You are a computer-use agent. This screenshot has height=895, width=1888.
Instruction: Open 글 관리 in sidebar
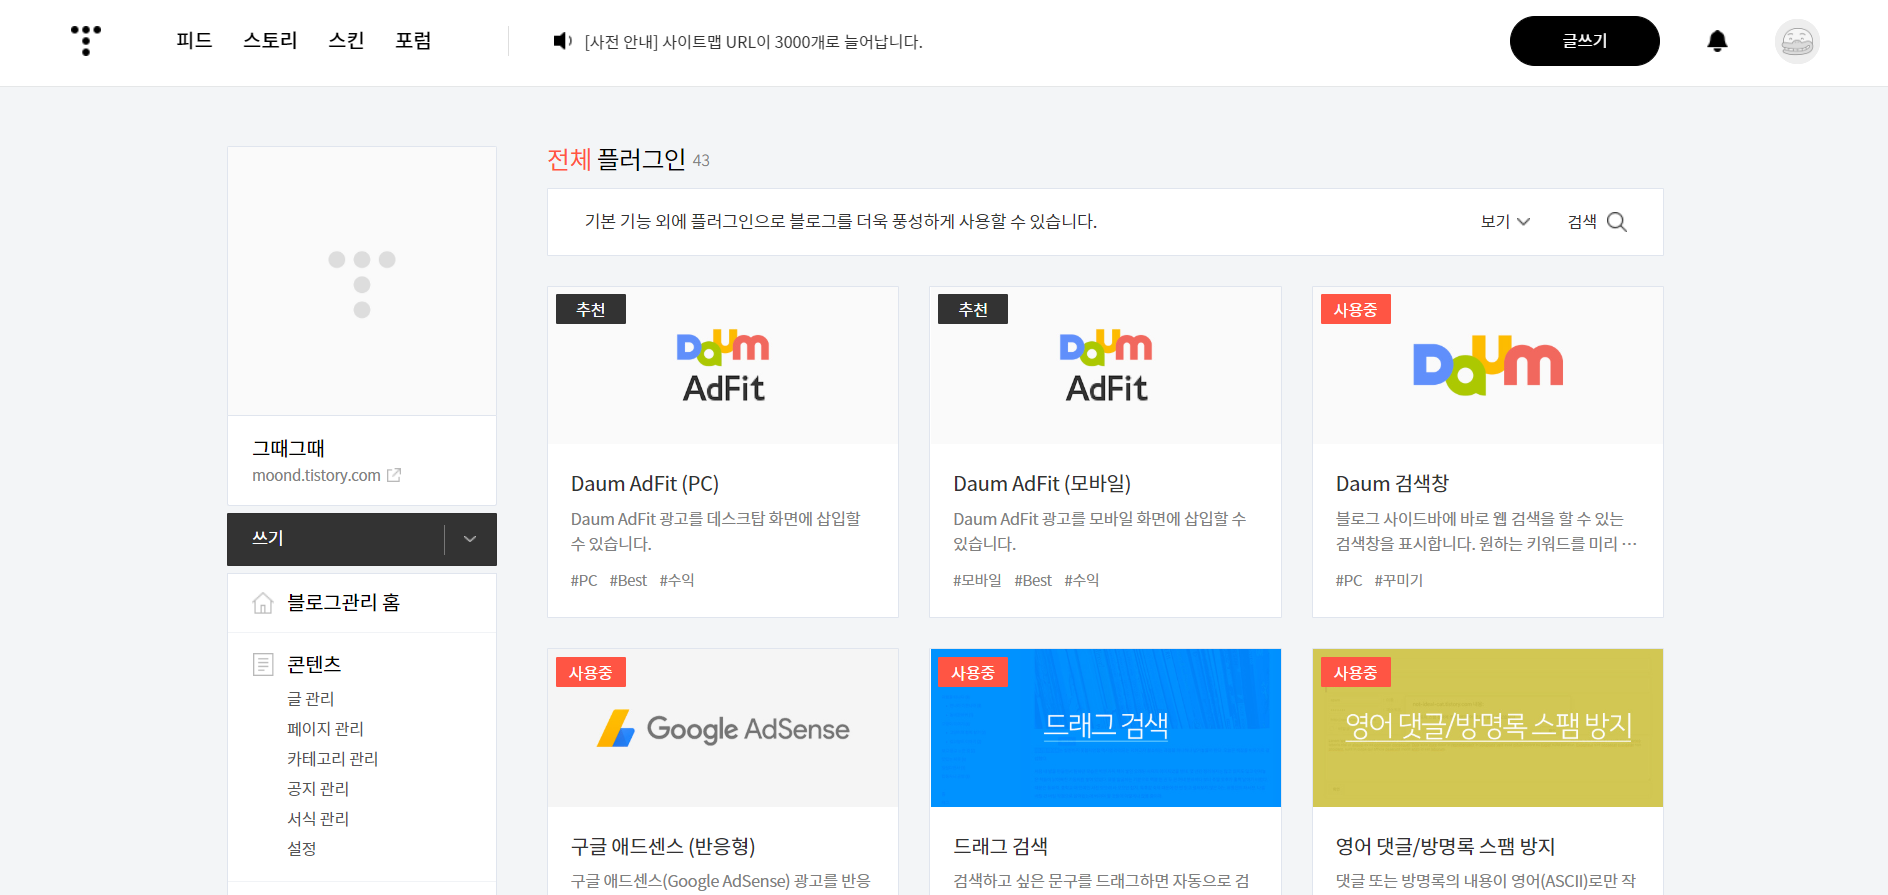[x=311, y=699]
